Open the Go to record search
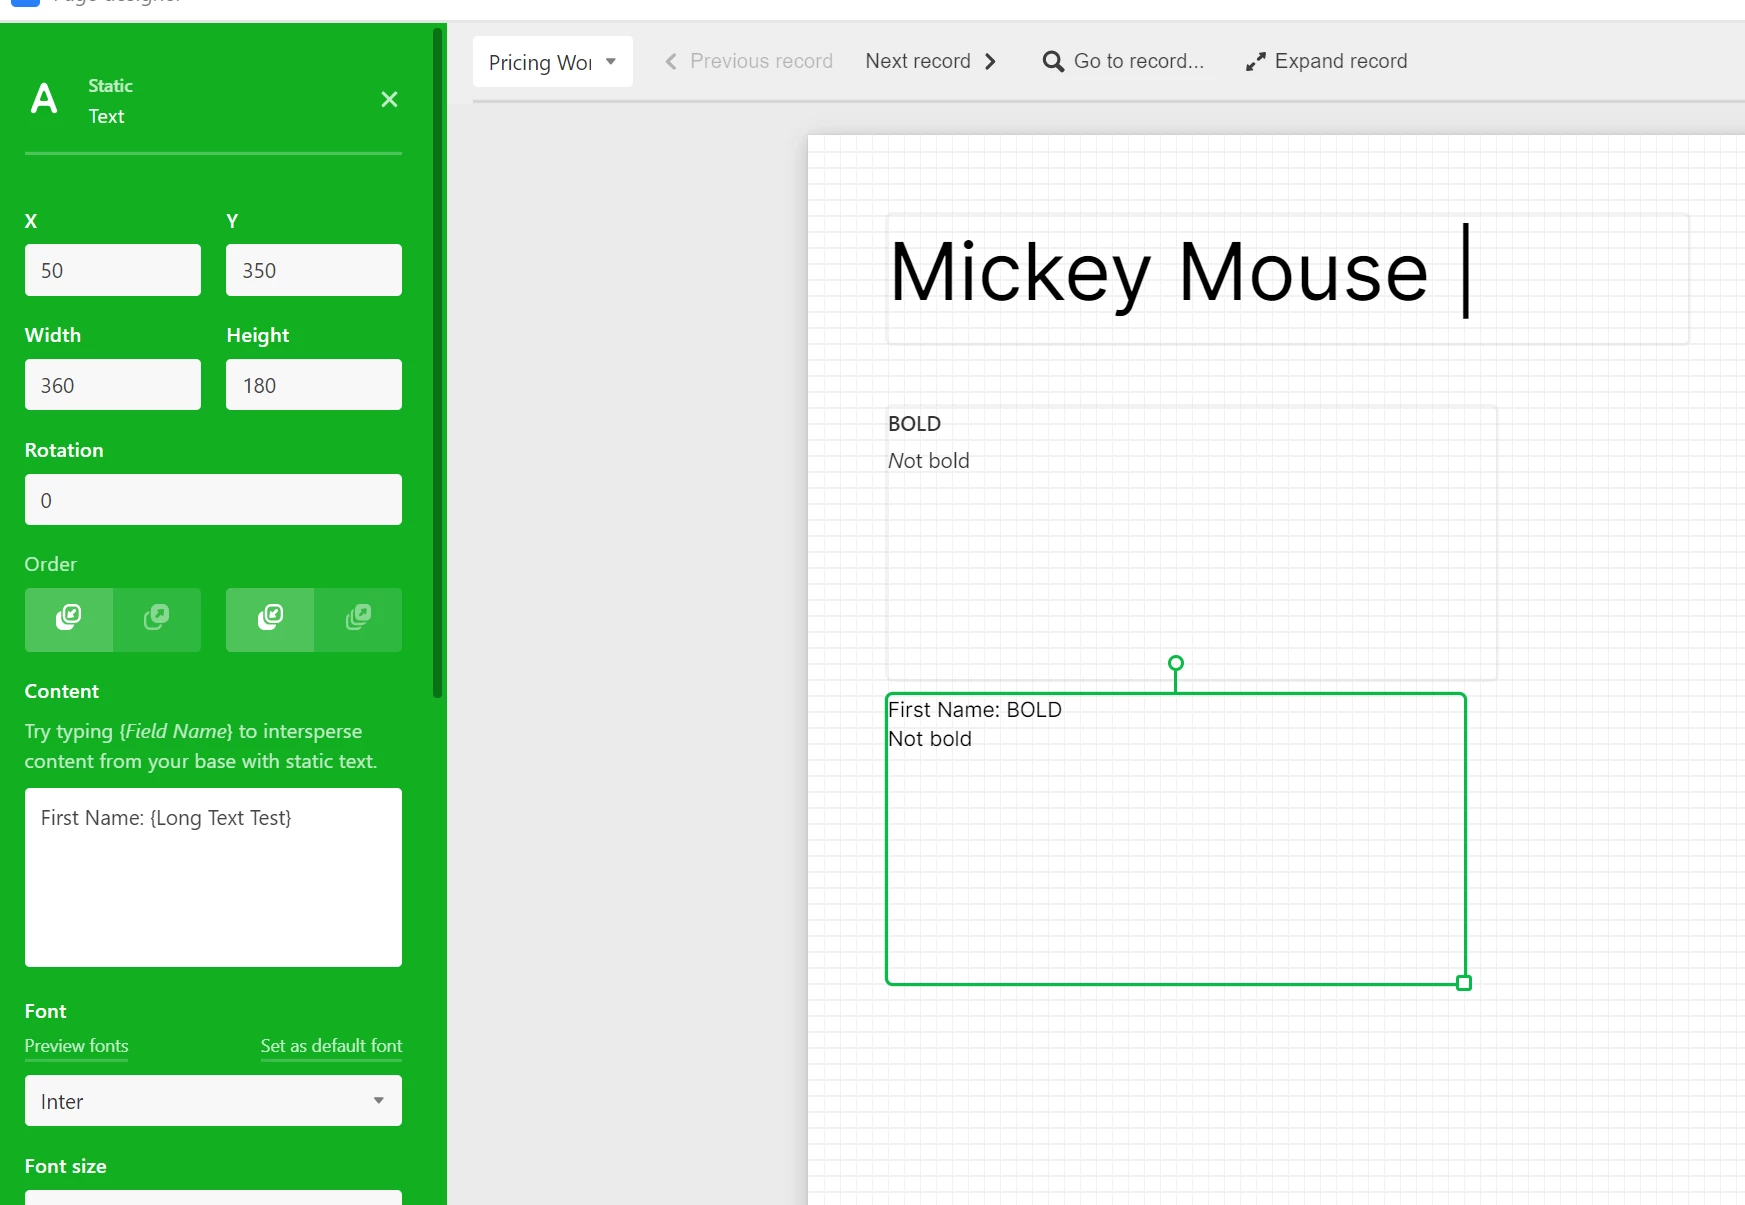This screenshot has width=1745, height=1205. pos(1123,62)
